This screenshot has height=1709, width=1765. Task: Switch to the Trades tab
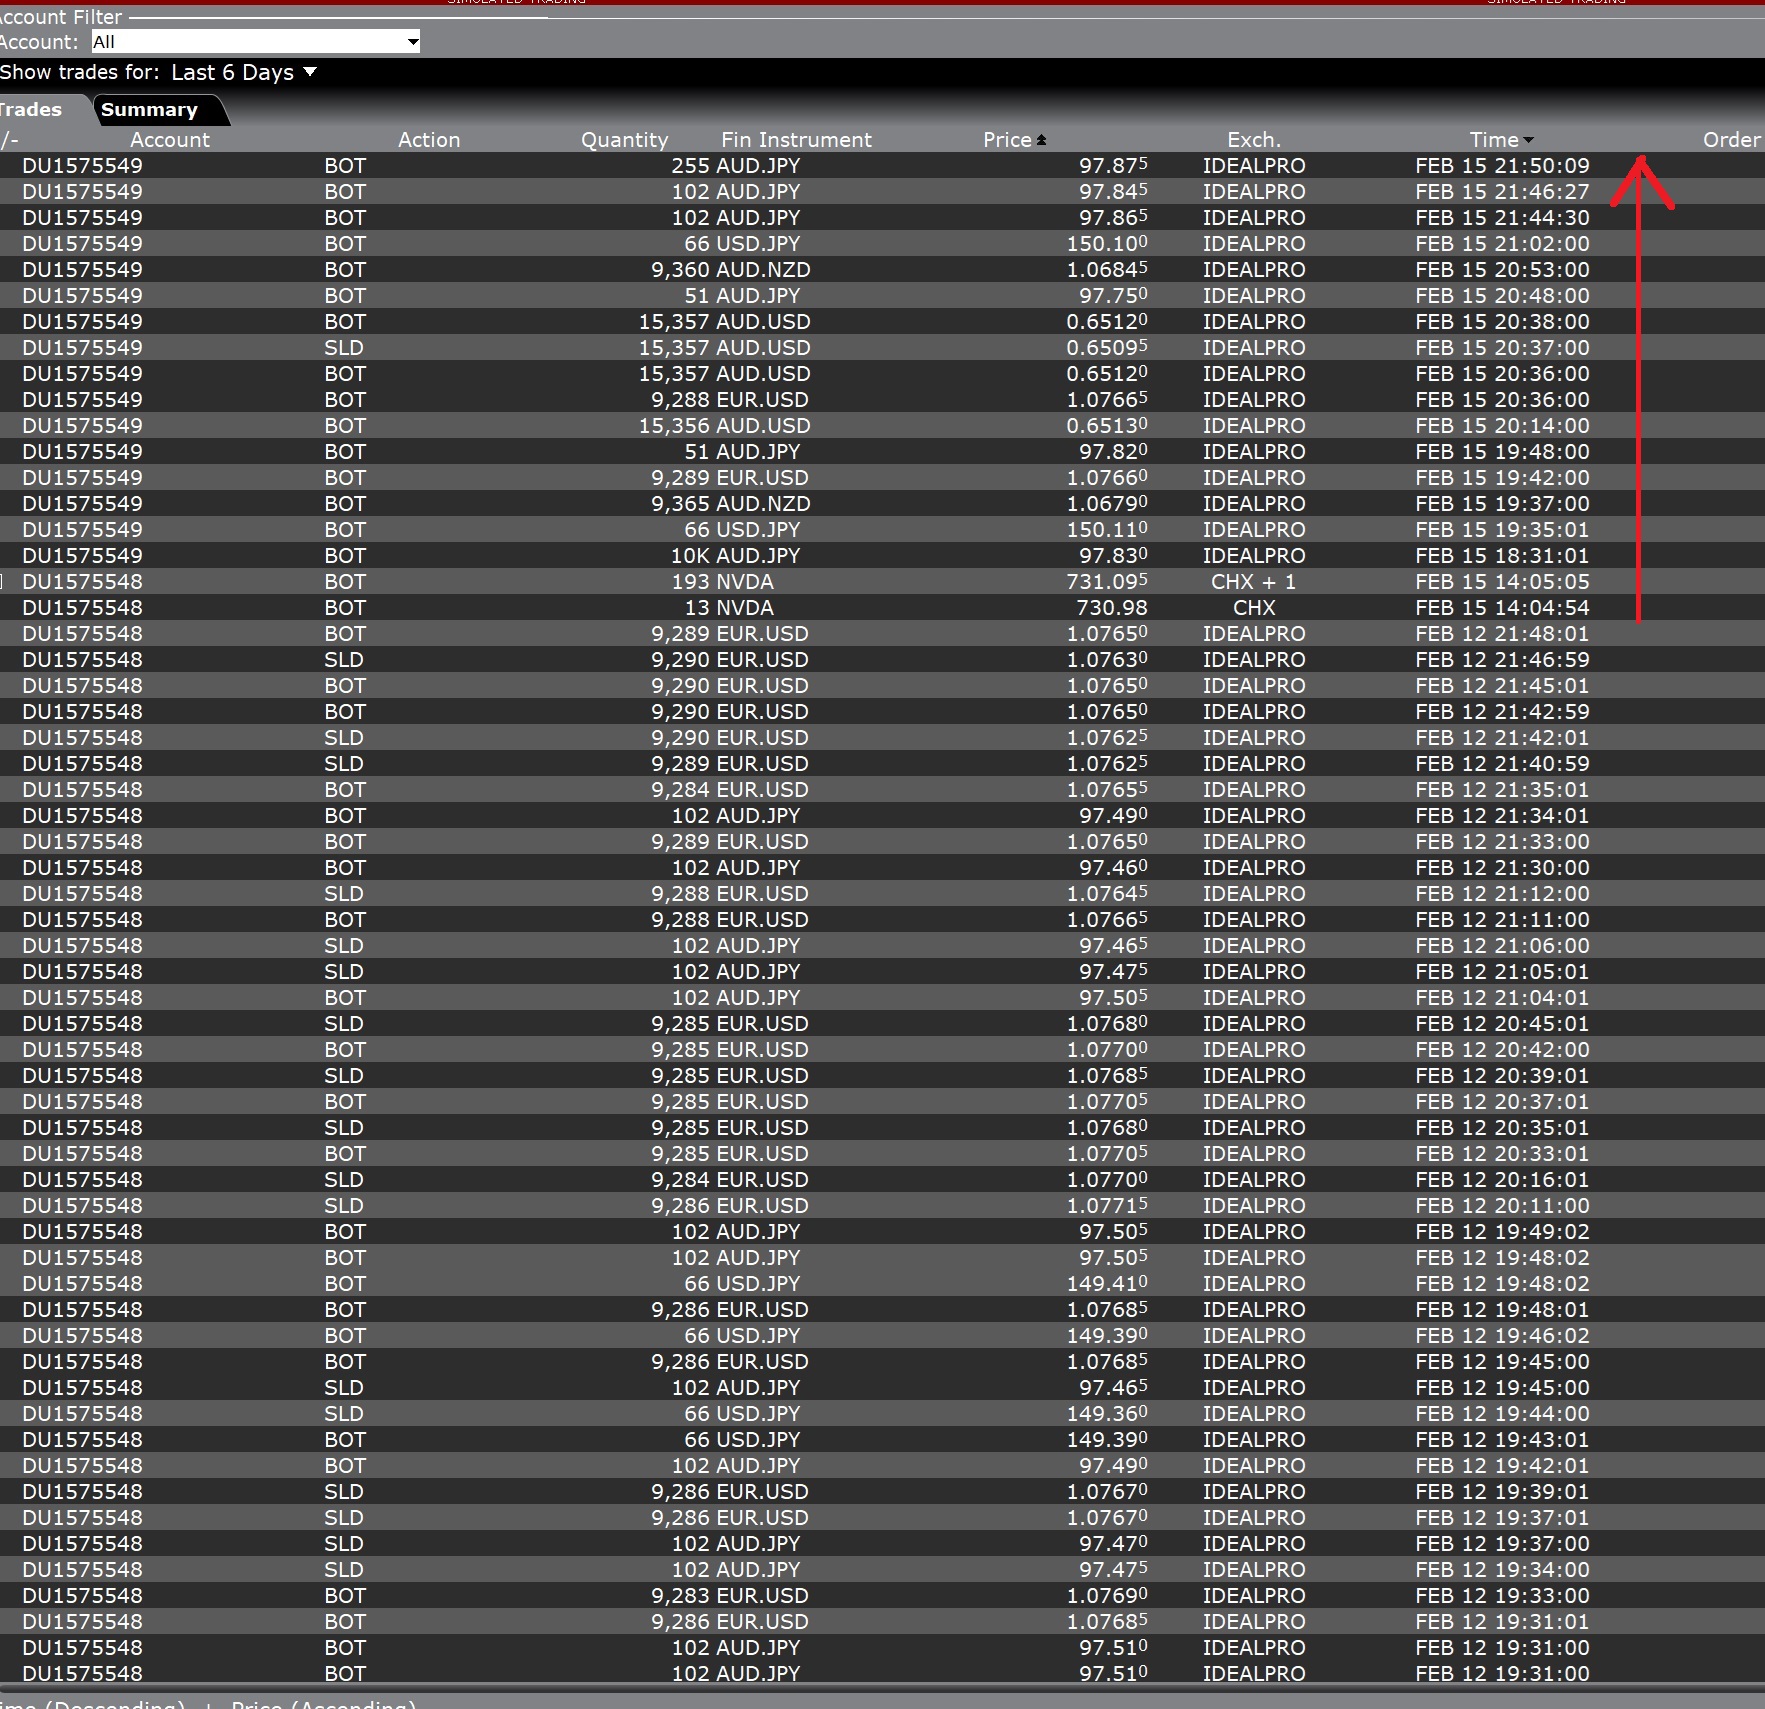pyautogui.click(x=31, y=110)
